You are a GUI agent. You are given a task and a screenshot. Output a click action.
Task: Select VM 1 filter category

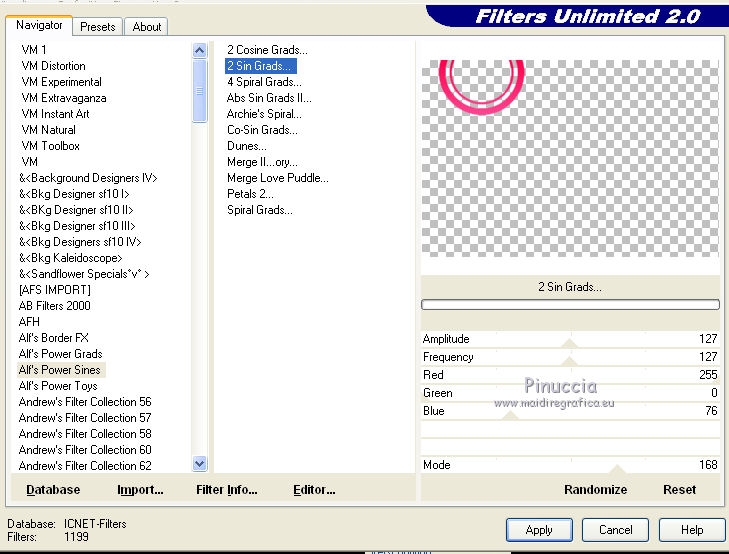click(33, 50)
